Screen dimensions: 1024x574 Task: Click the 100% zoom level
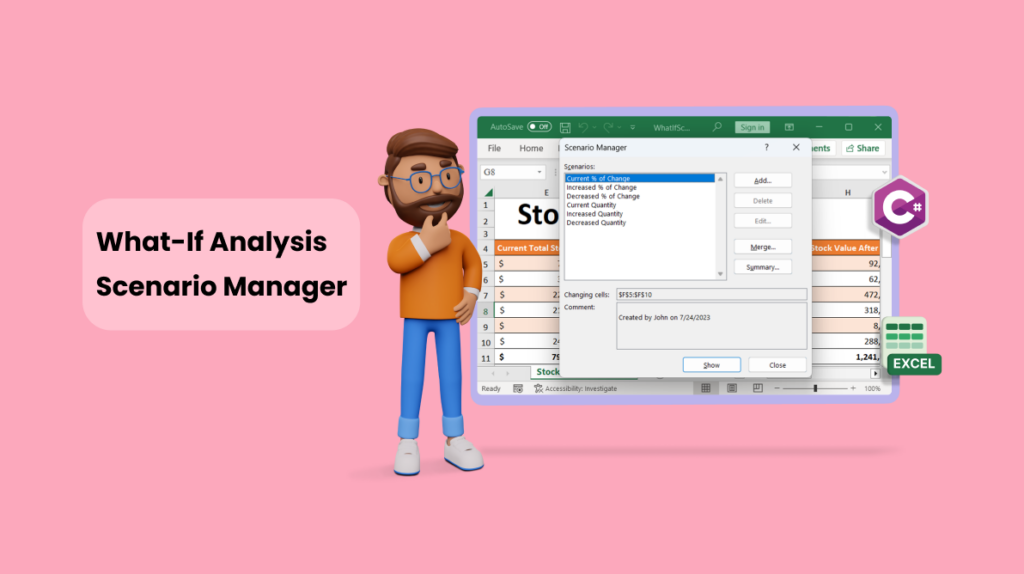pyautogui.click(x=872, y=389)
